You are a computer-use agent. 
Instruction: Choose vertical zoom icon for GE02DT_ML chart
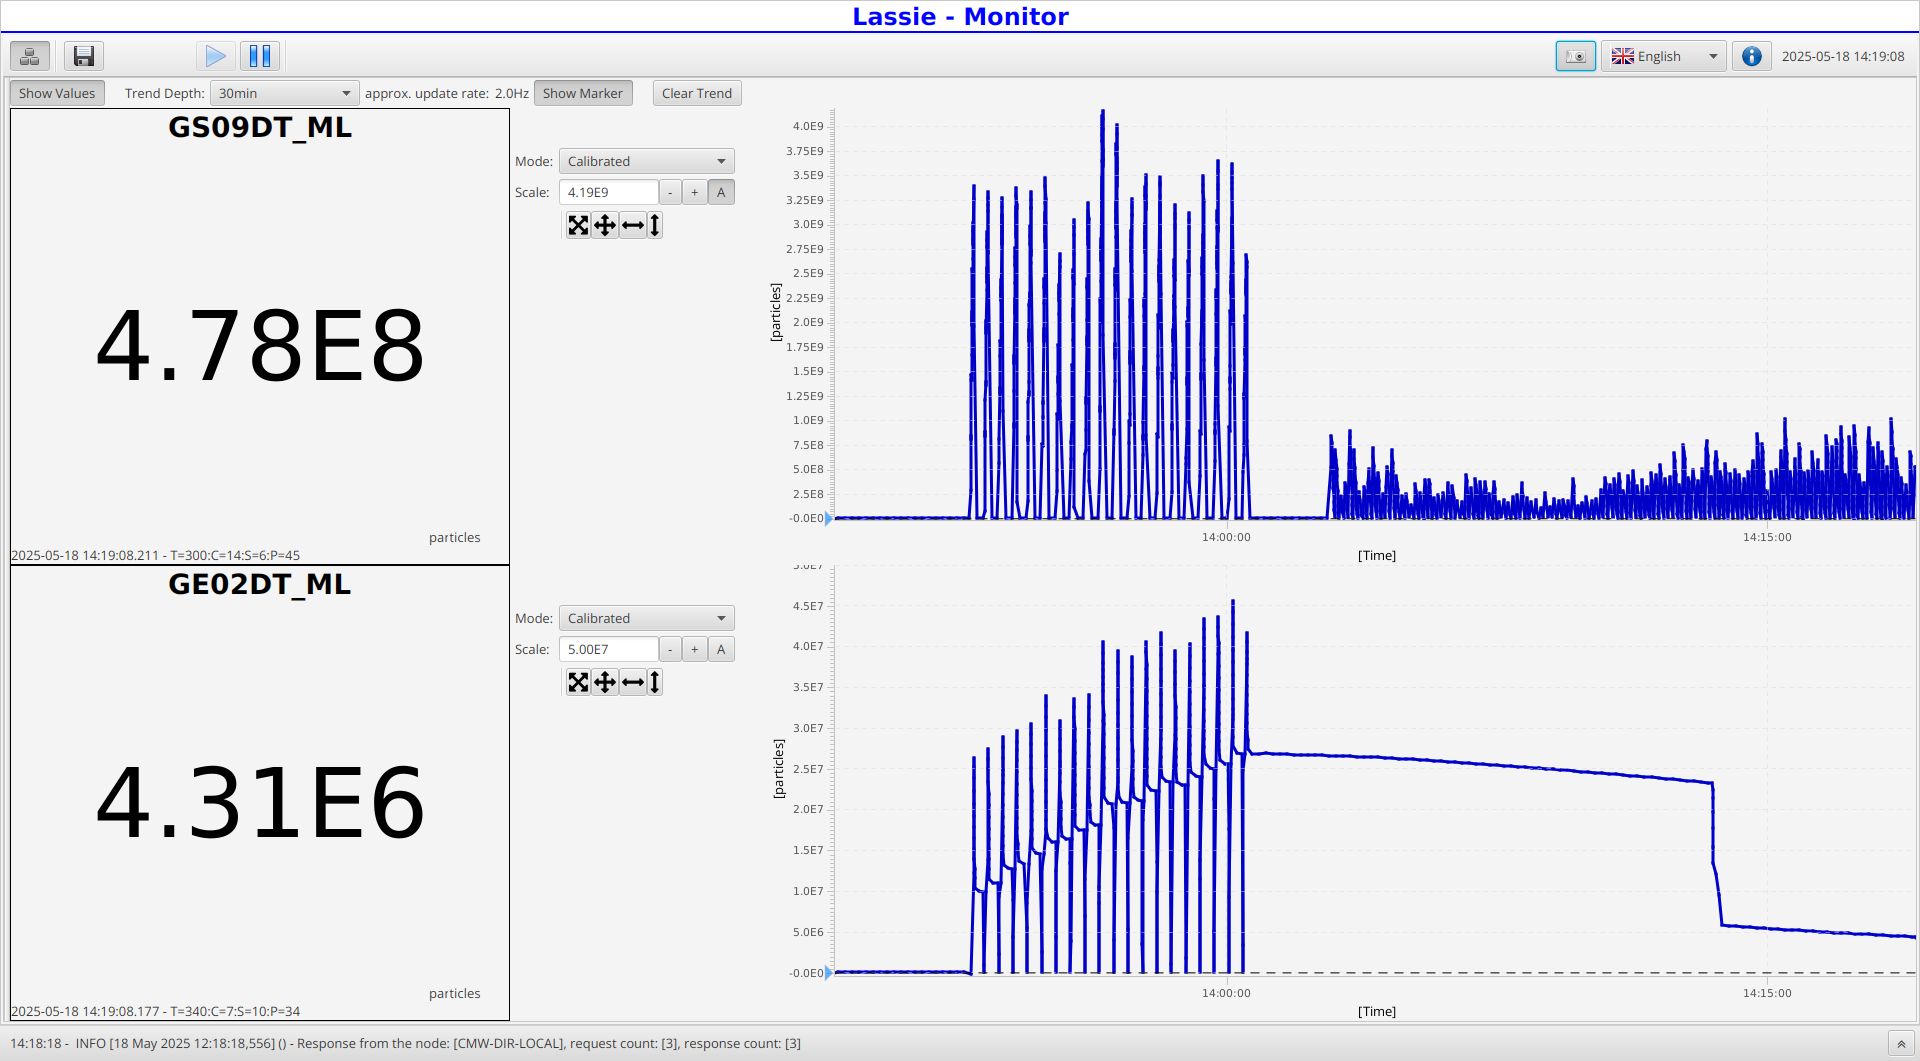pyautogui.click(x=655, y=682)
